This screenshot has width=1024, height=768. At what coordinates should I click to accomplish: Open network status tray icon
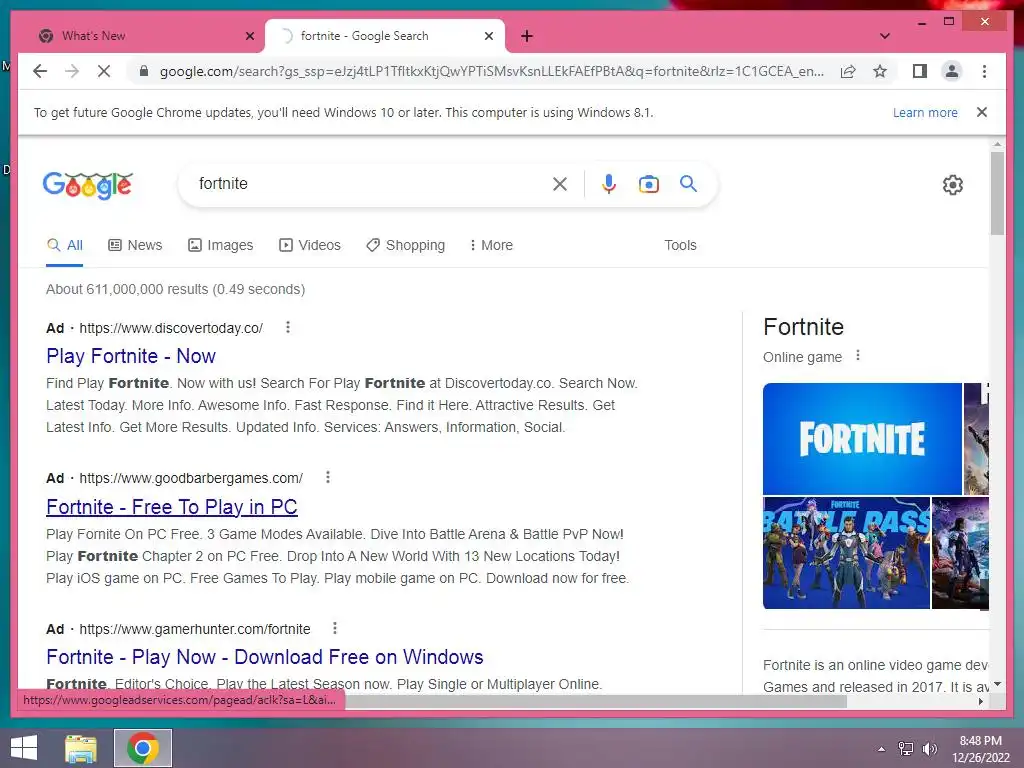pos(906,749)
